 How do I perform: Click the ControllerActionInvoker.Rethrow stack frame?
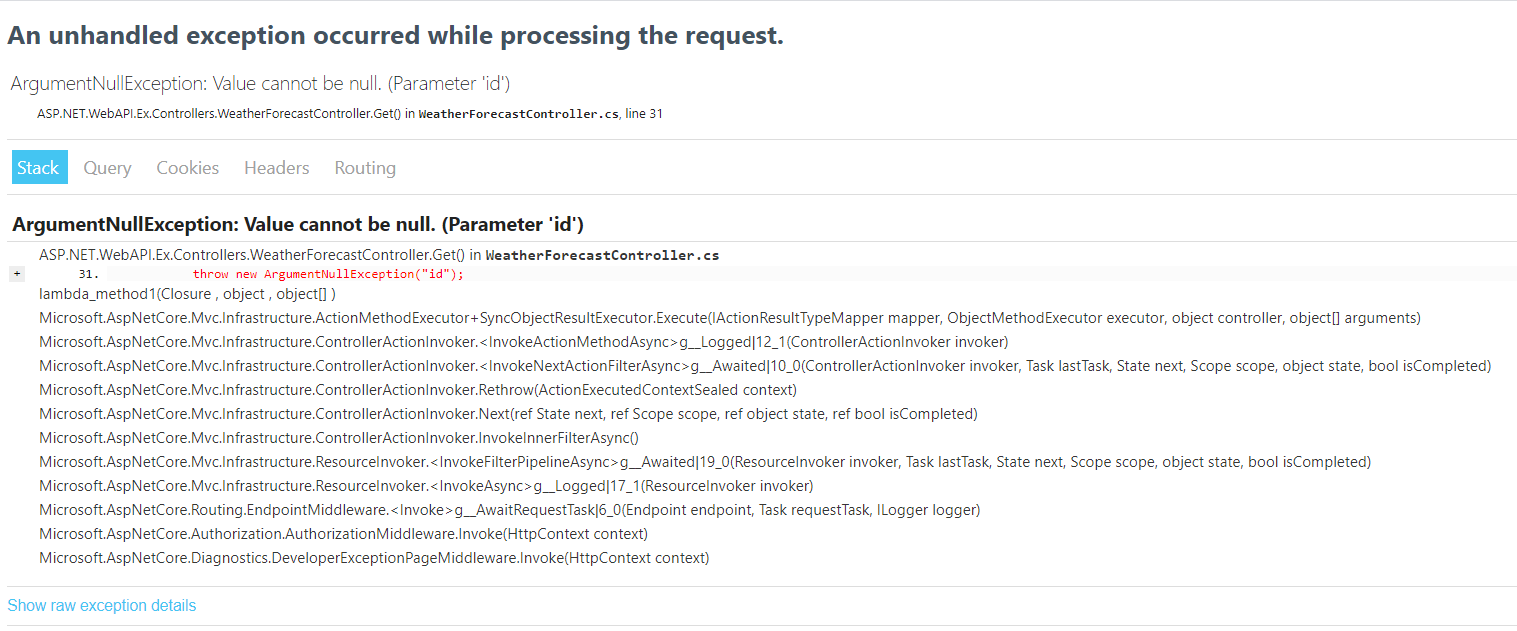coord(418,390)
